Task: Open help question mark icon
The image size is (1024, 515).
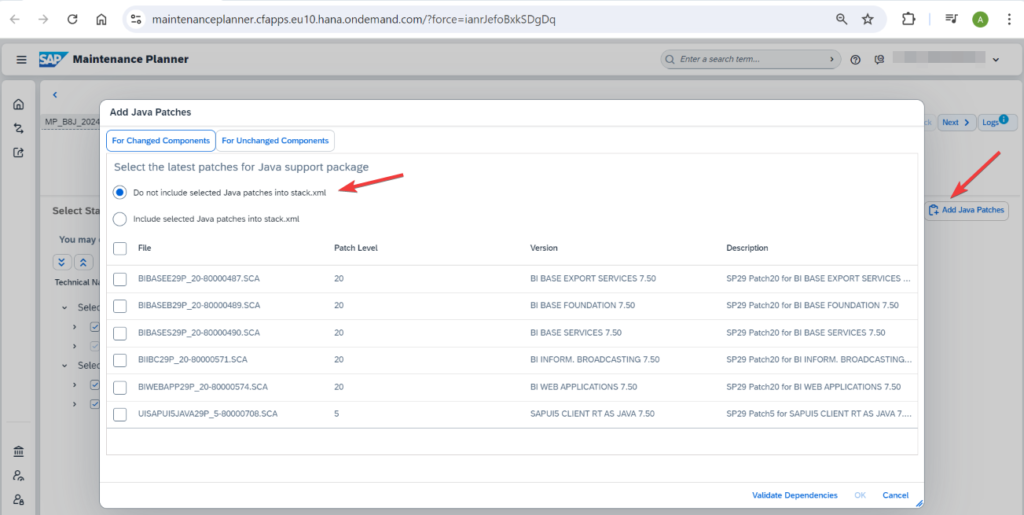Action: (856, 59)
